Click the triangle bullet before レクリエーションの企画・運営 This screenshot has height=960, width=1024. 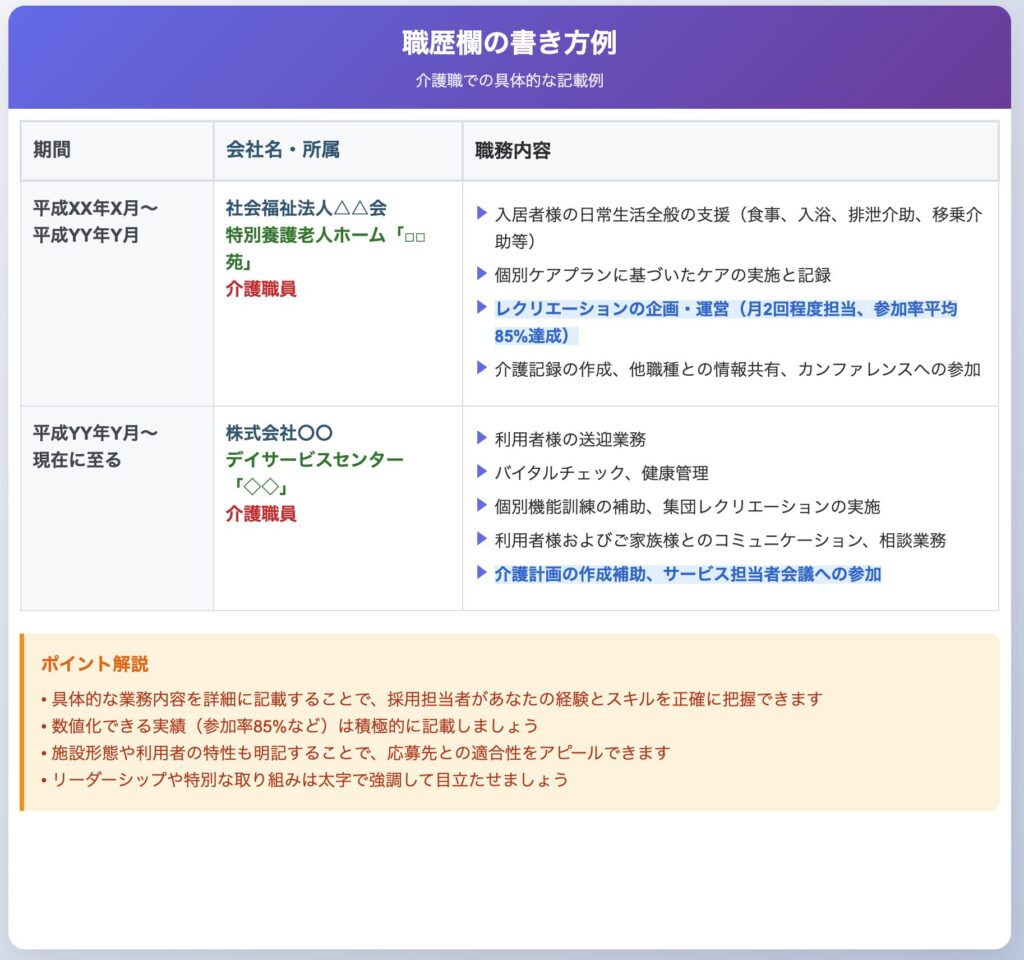tap(482, 306)
